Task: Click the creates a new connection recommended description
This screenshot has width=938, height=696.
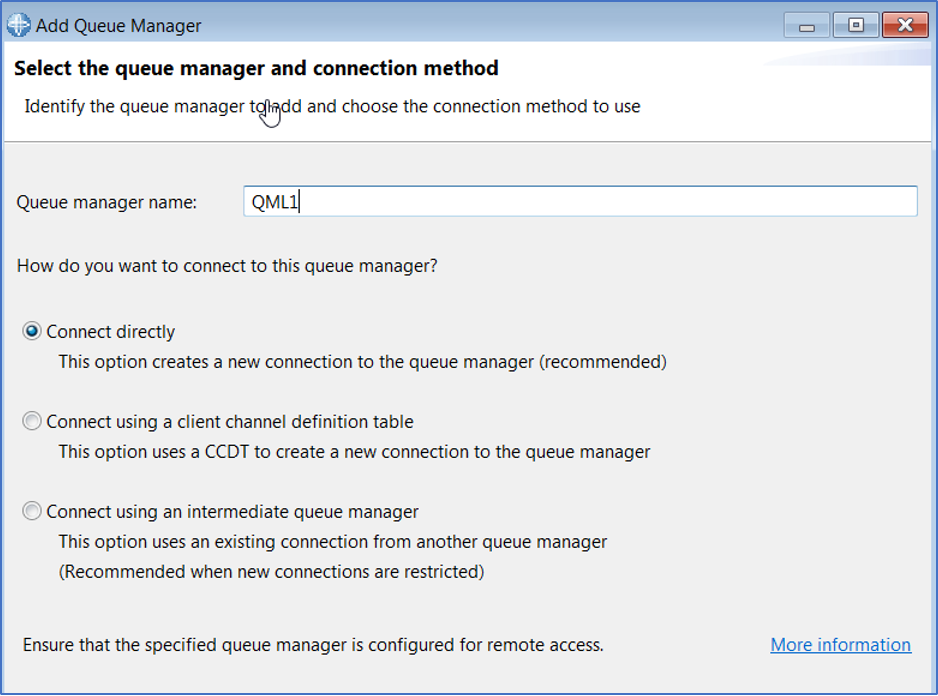Action: click(x=362, y=362)
